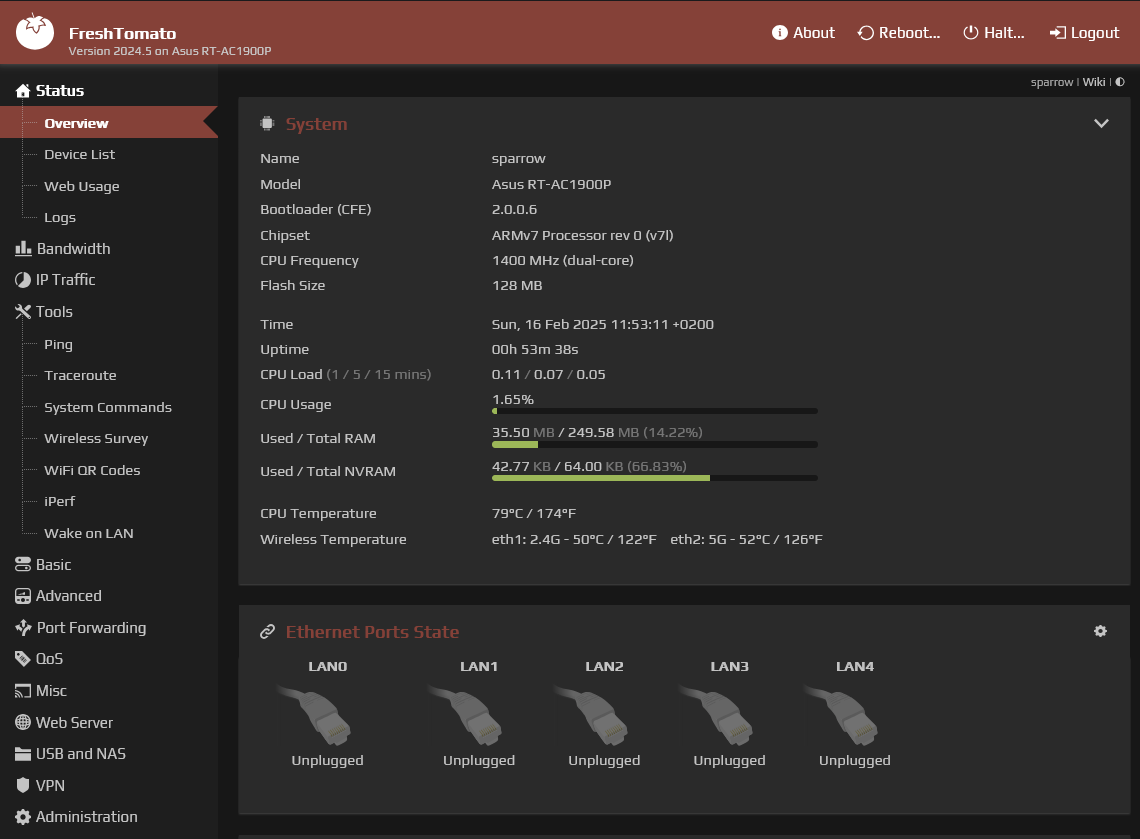The width and height of the screenshot is (1140, 839).
Task: Click the LAN4 ethernet port icon
Action: click(841, 715)
